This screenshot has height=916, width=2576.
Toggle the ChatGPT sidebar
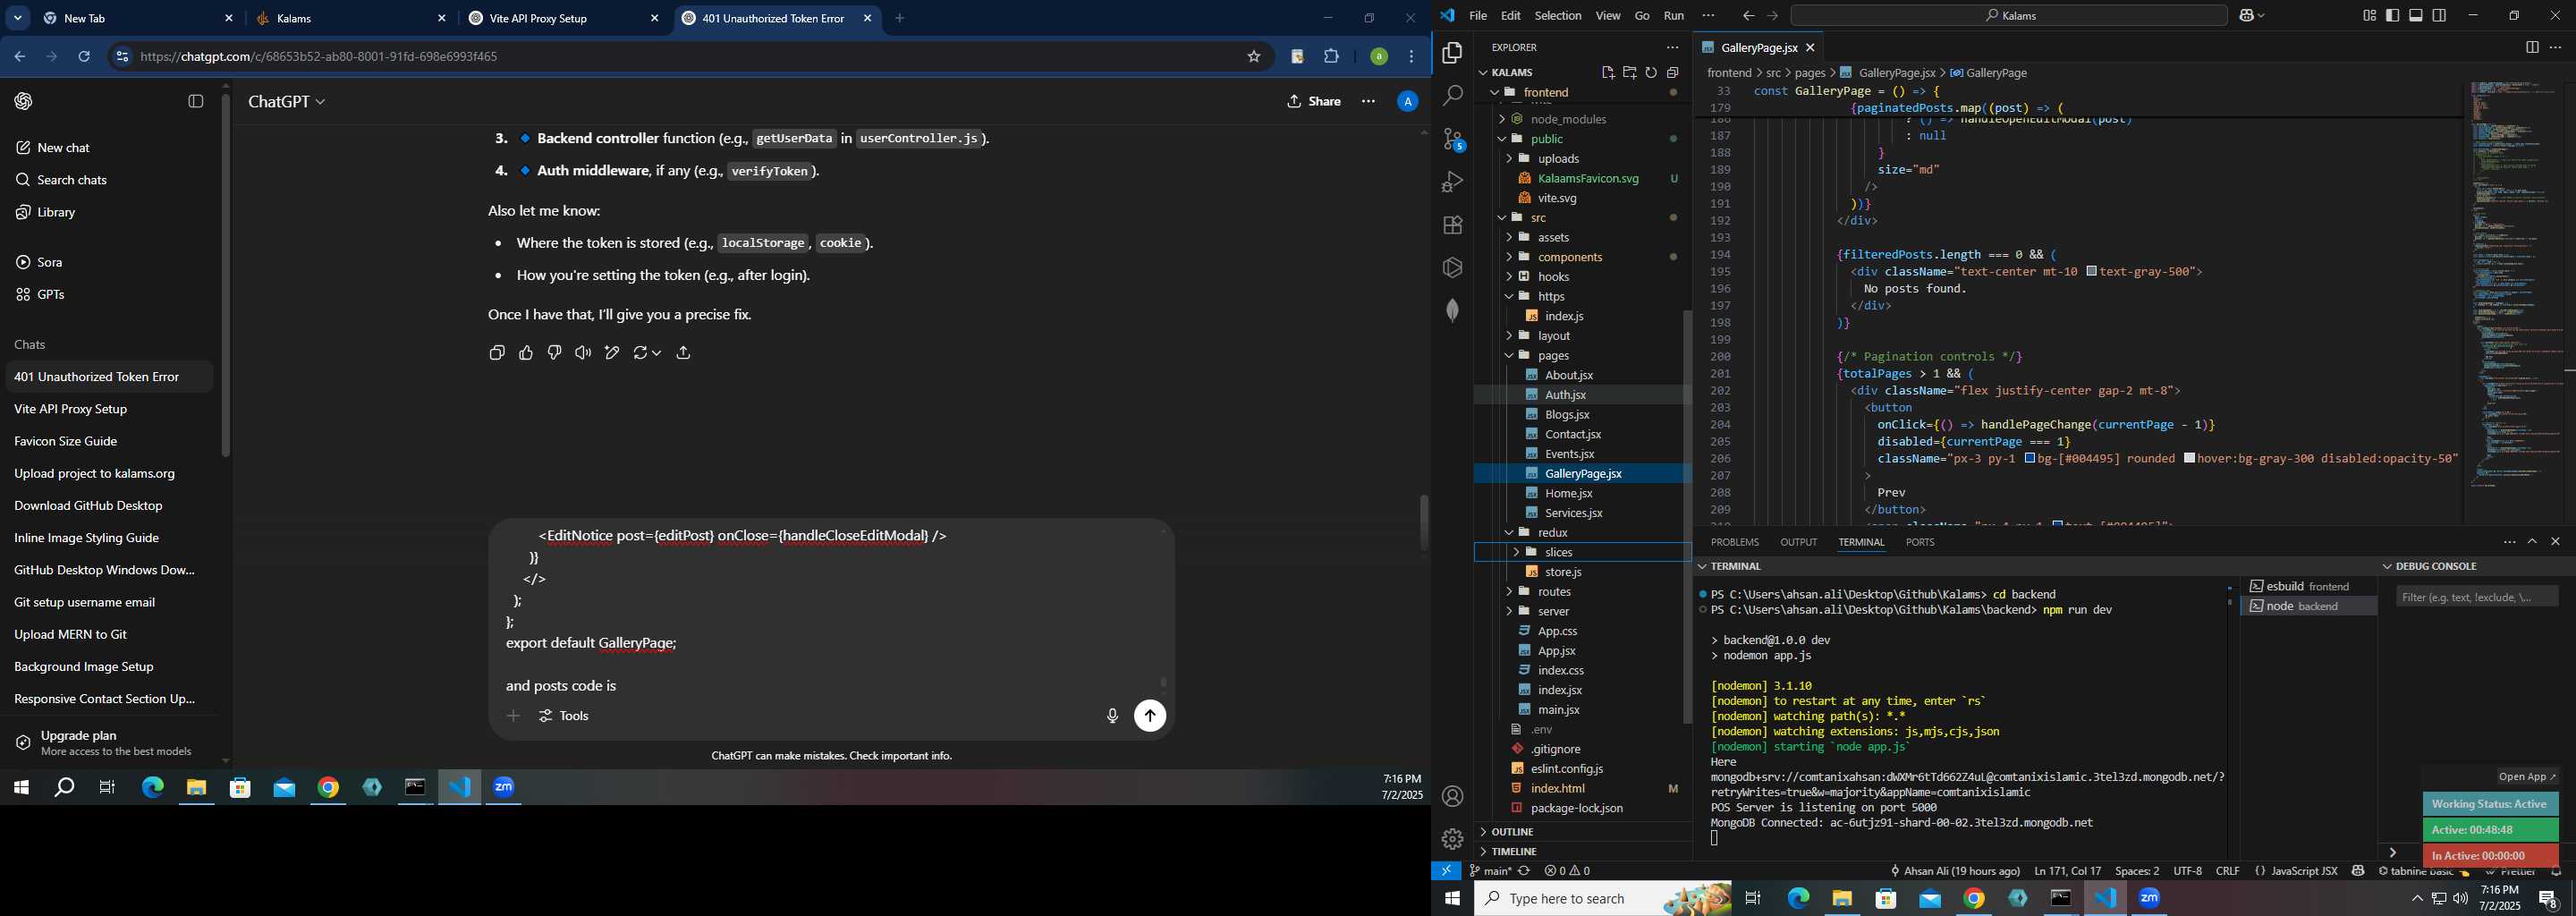coord(196,101)
